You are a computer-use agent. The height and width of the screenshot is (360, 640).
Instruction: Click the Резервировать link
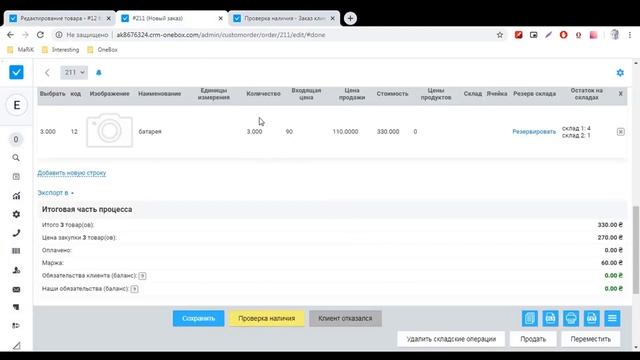coord(534,131)
